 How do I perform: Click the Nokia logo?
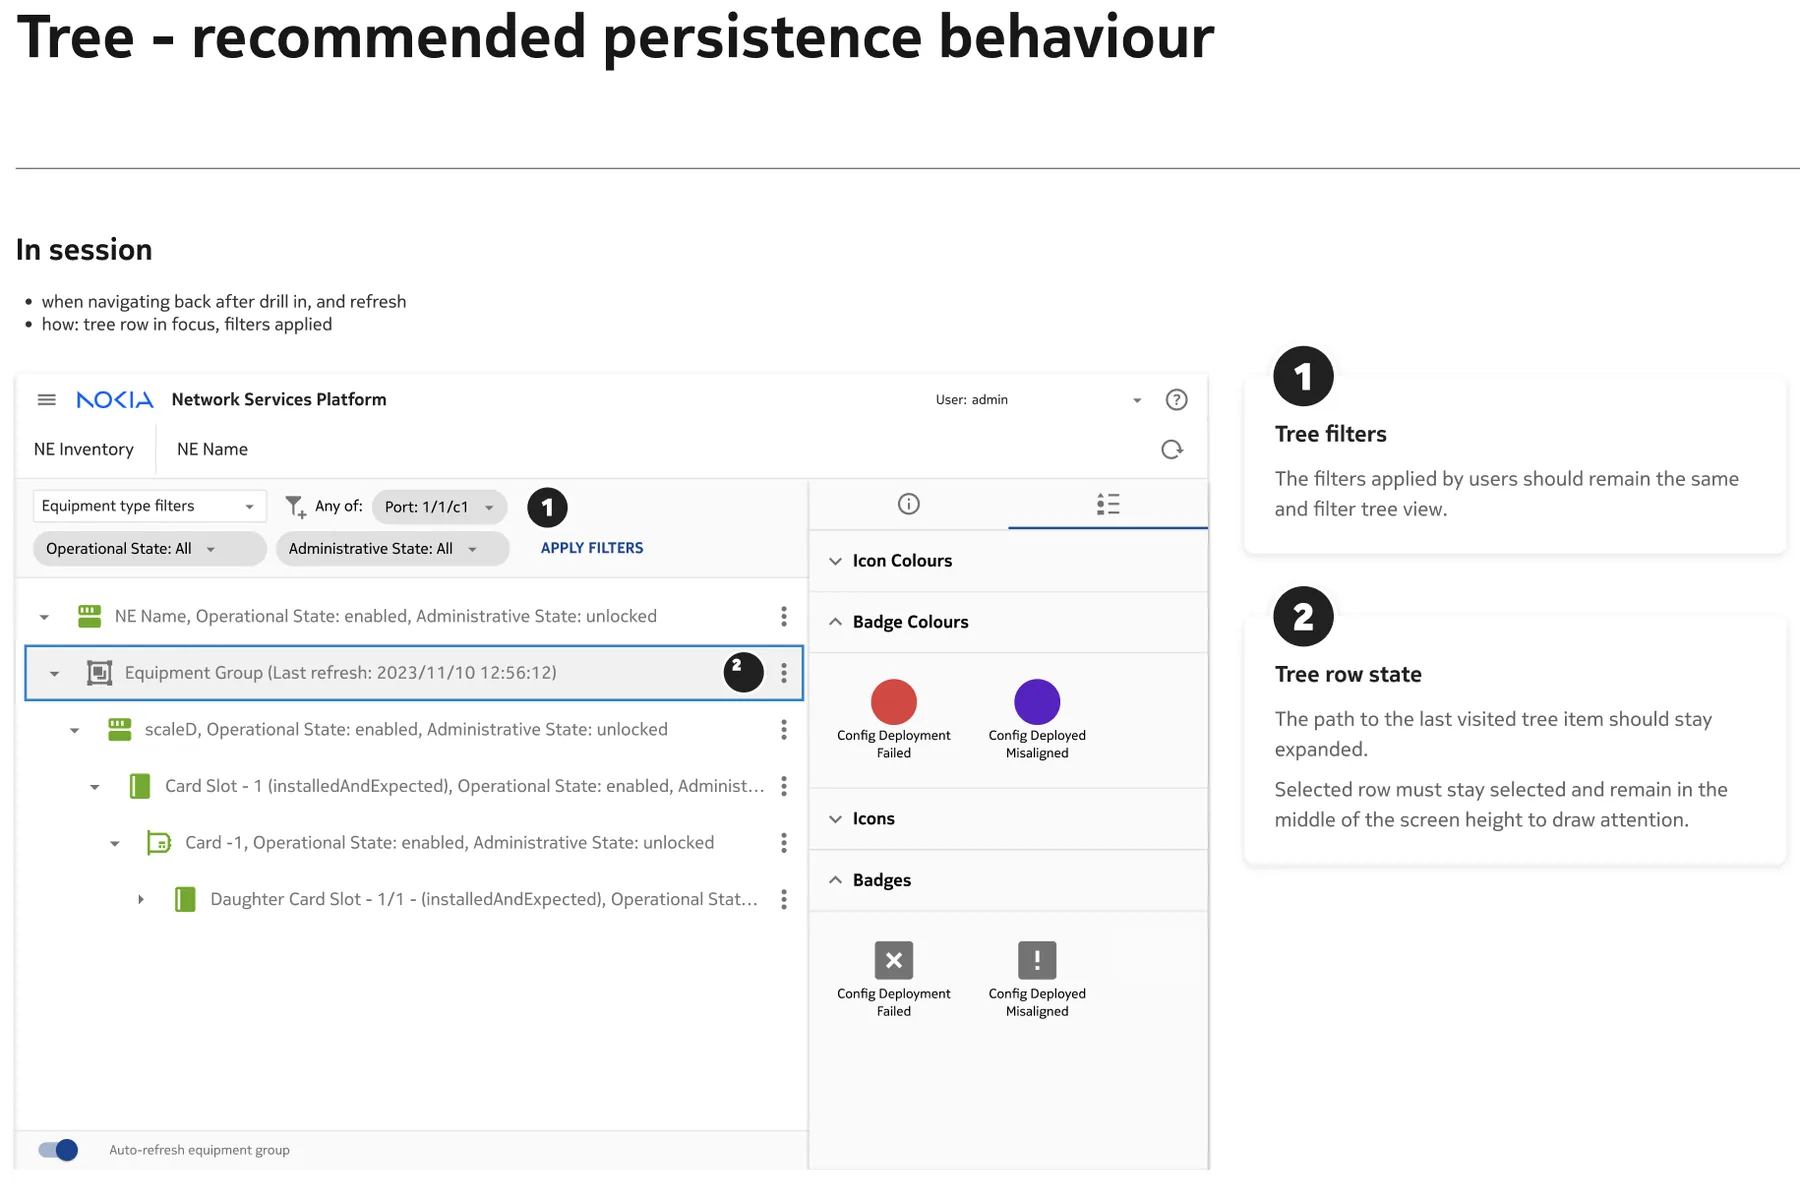115,400
